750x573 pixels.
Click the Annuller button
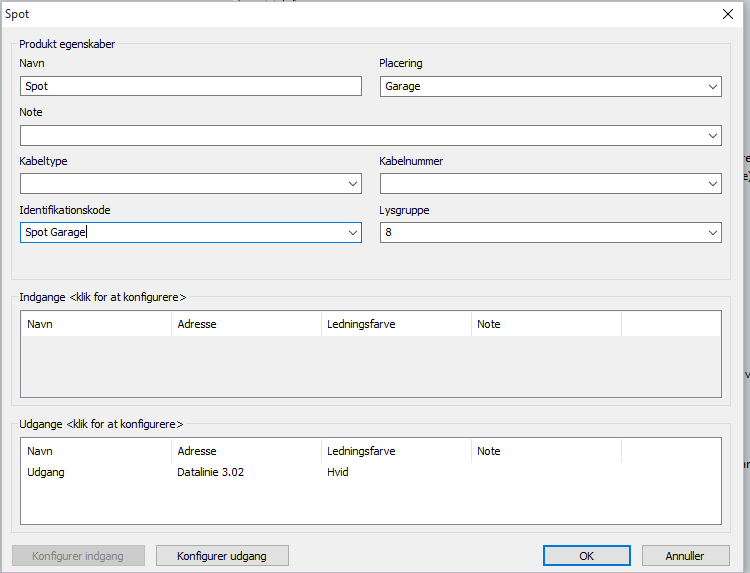pos(685,556)
